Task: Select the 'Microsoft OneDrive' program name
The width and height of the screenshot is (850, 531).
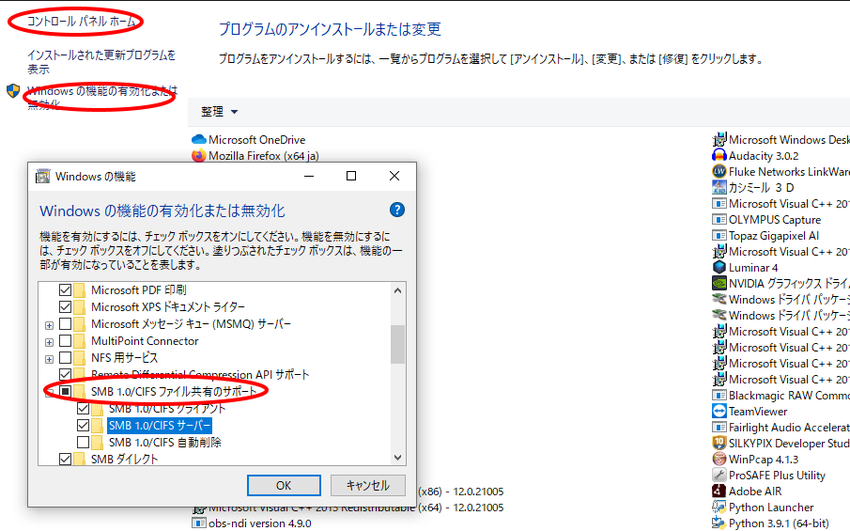Action: (x=257, y=140)
